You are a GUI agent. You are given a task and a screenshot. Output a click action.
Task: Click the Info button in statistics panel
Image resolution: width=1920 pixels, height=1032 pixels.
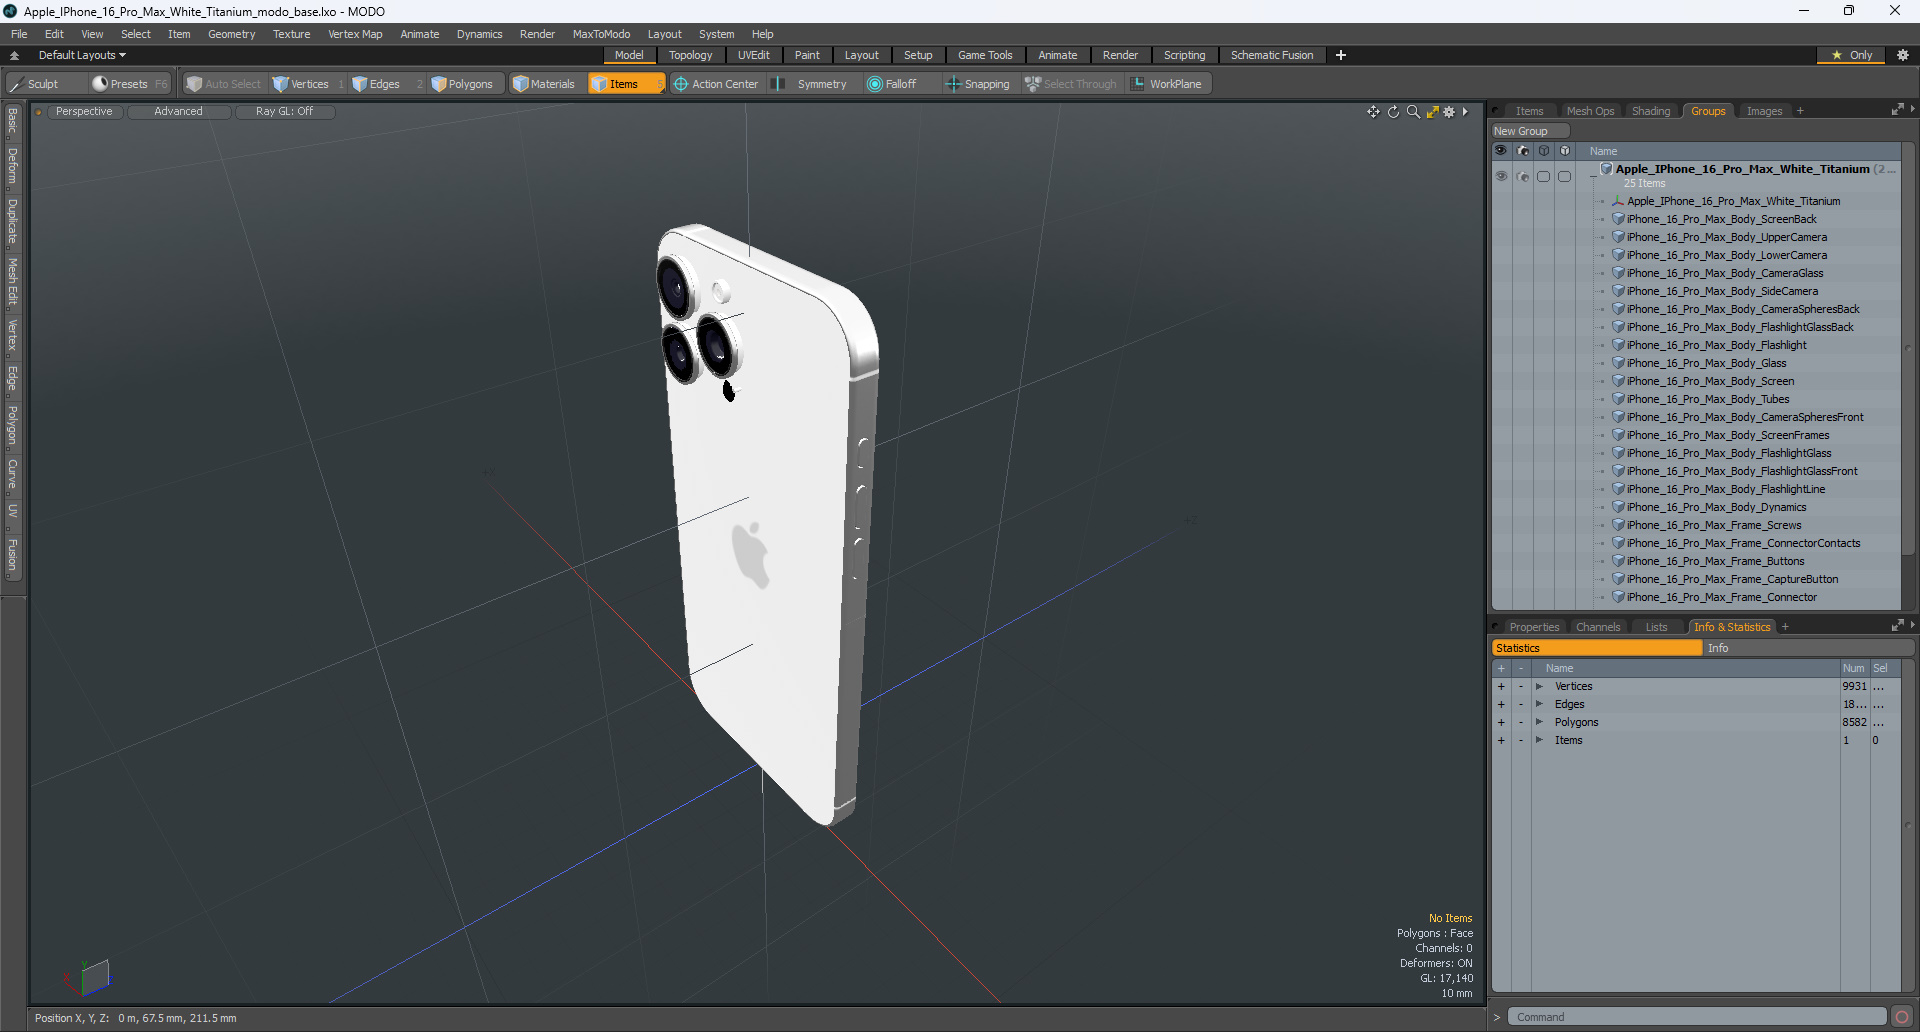pos(1808,648)
